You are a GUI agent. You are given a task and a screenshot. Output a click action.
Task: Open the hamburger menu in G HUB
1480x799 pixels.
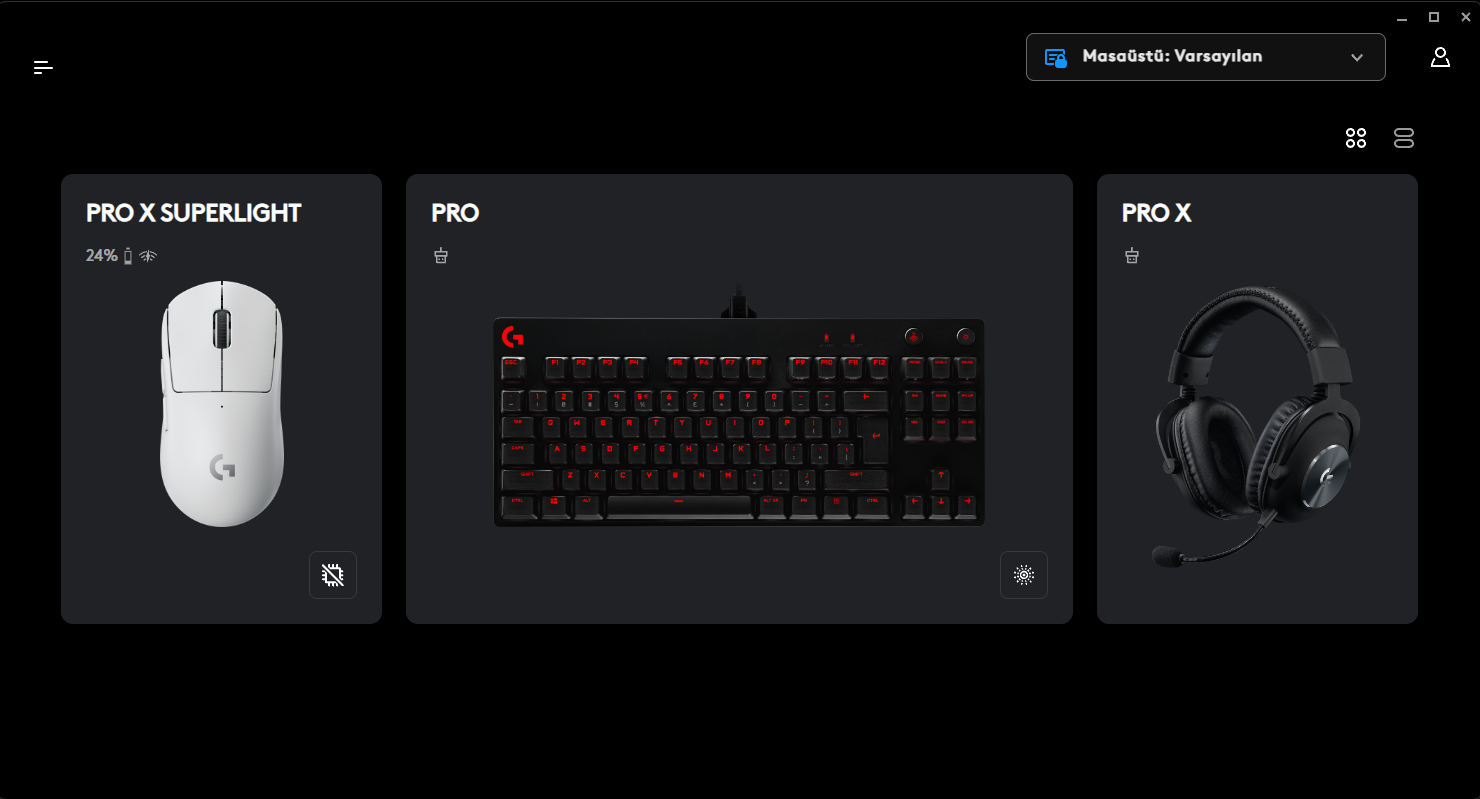pyautogui.click(x=43, y=67)
